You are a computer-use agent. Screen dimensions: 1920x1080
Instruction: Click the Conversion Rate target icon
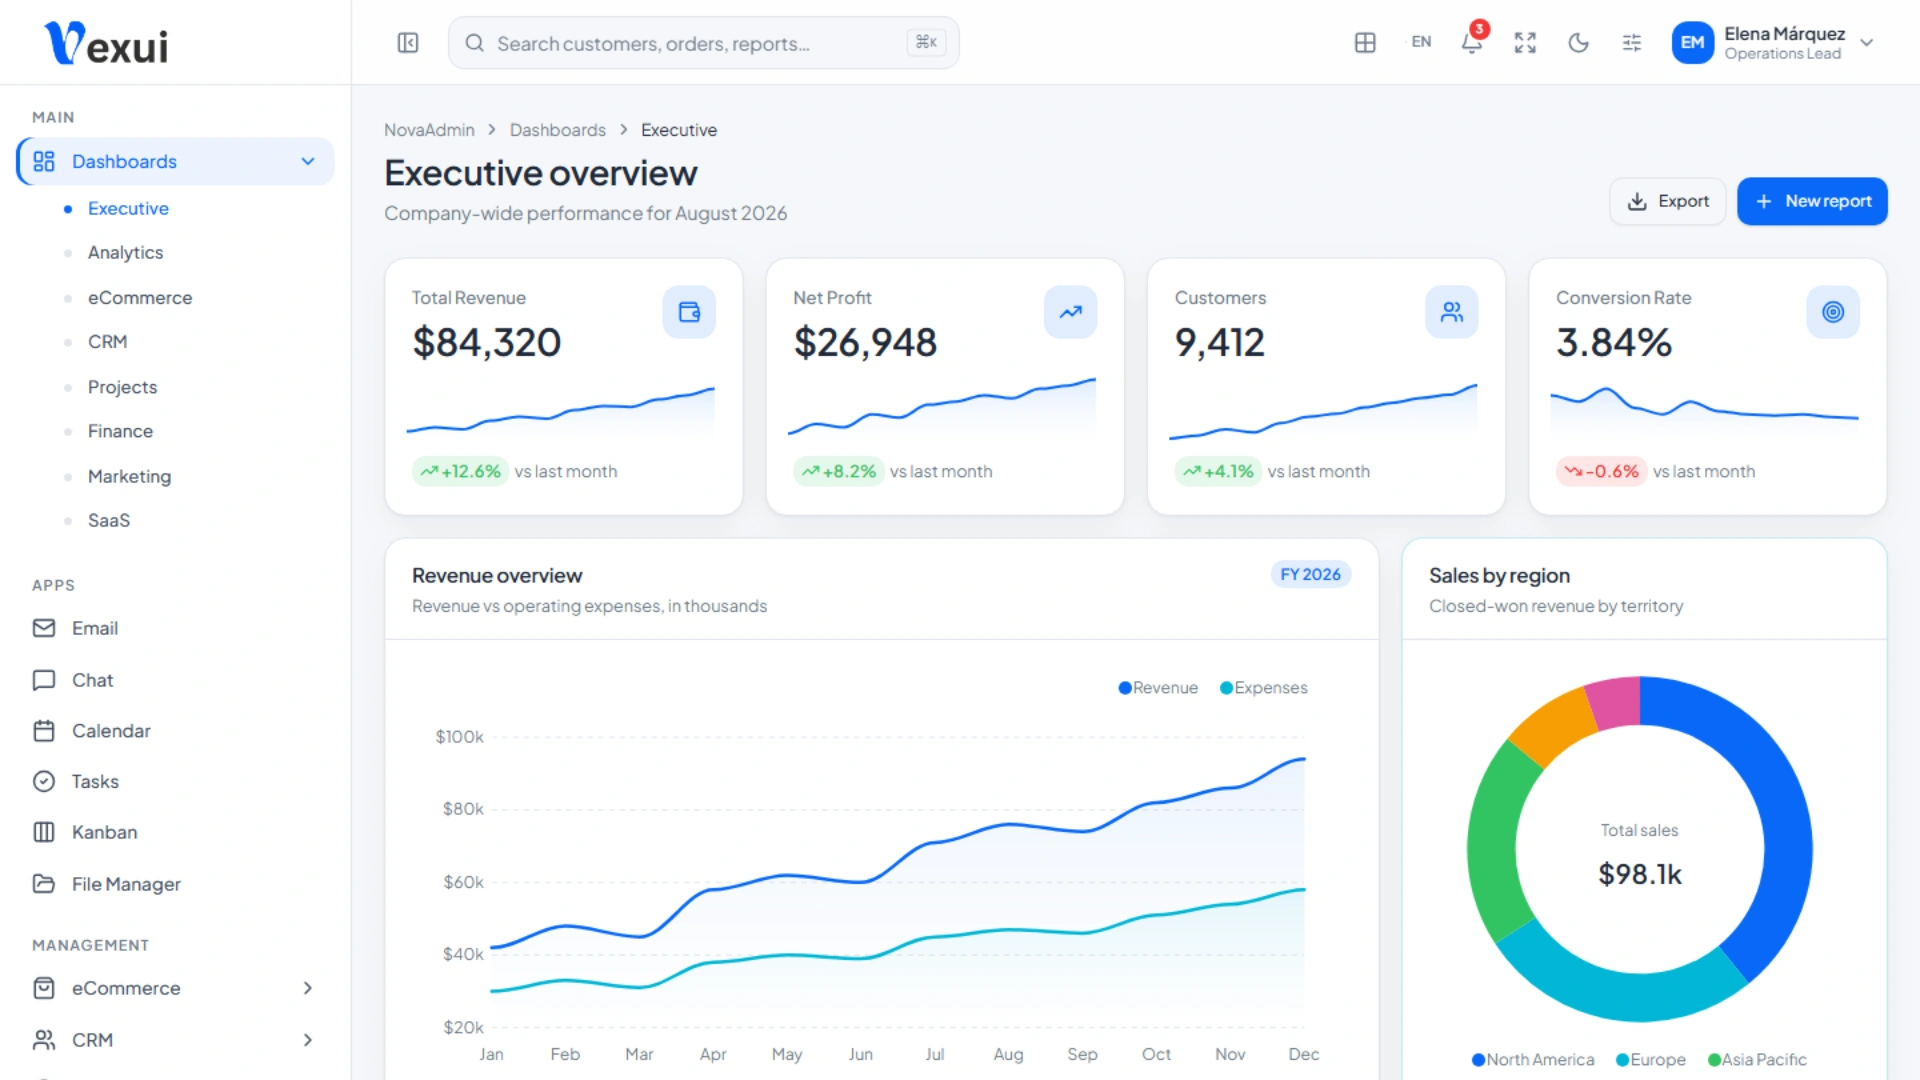1833,312
